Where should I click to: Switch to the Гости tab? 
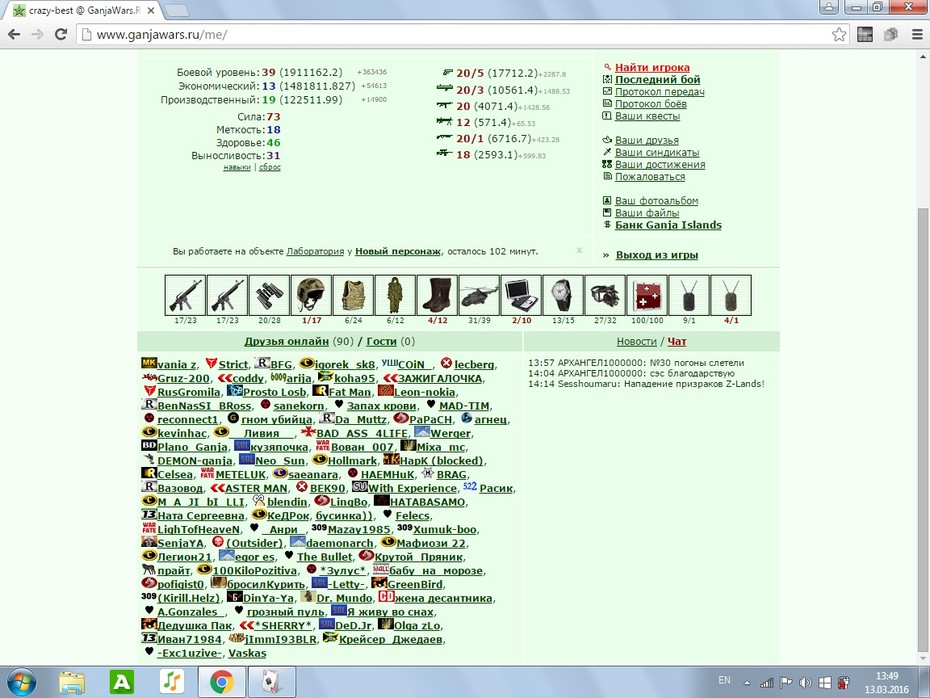[381, 342]
